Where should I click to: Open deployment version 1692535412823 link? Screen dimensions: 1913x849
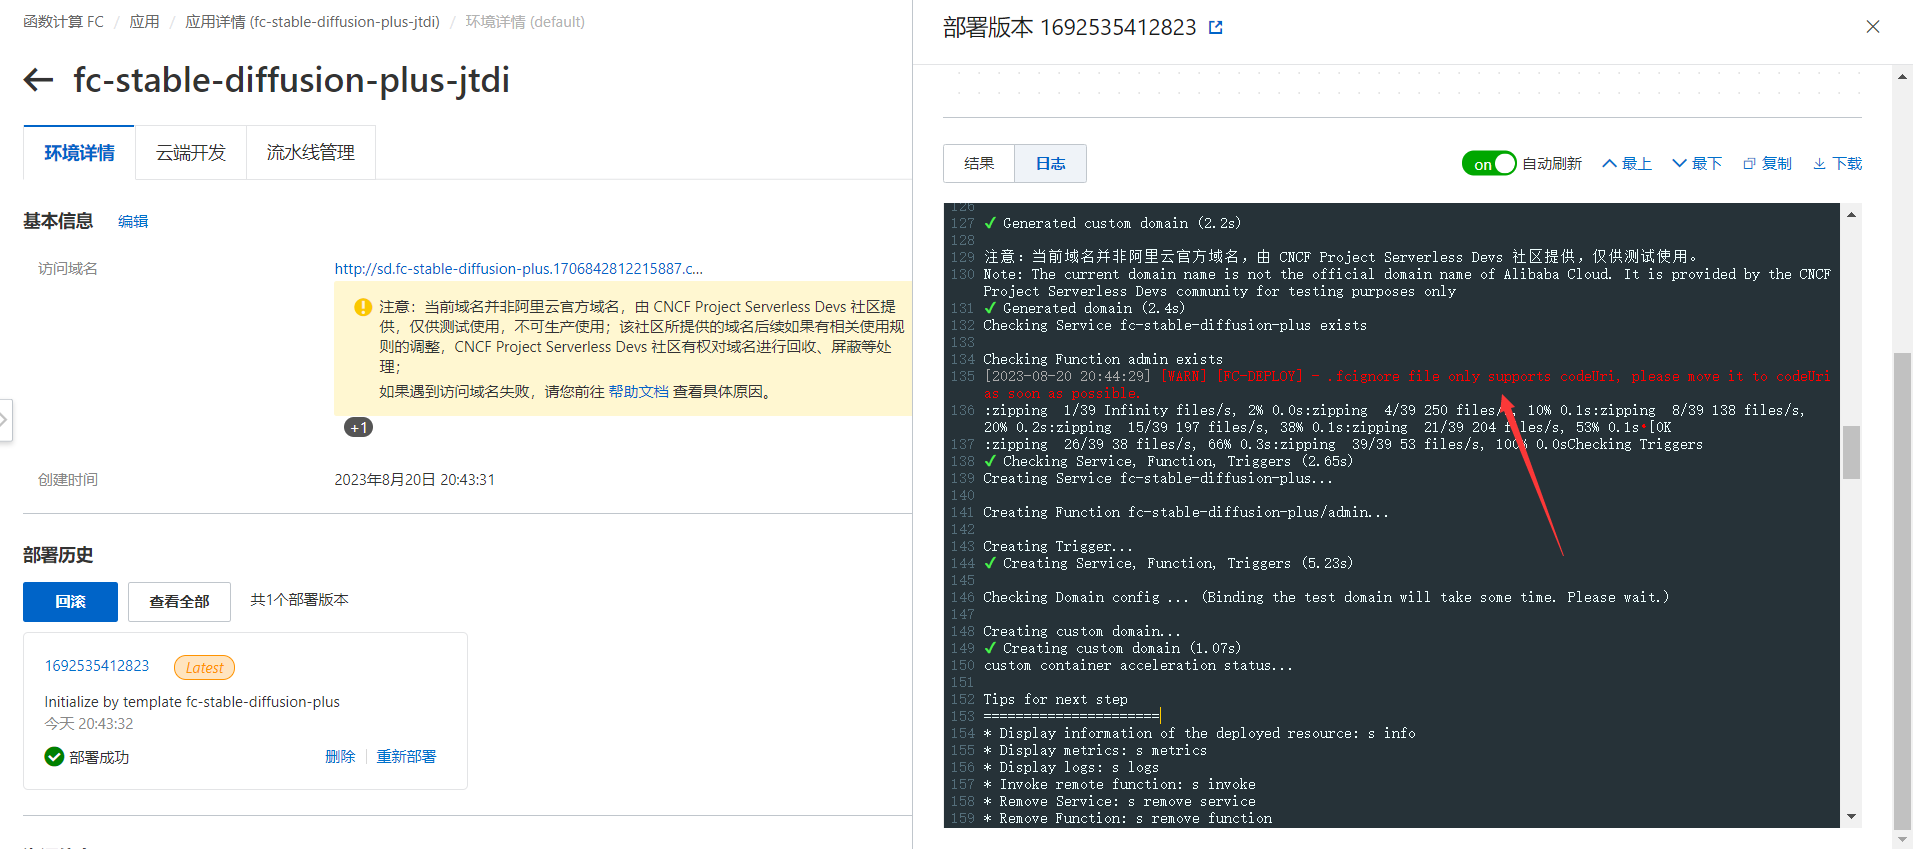(97, 666)
